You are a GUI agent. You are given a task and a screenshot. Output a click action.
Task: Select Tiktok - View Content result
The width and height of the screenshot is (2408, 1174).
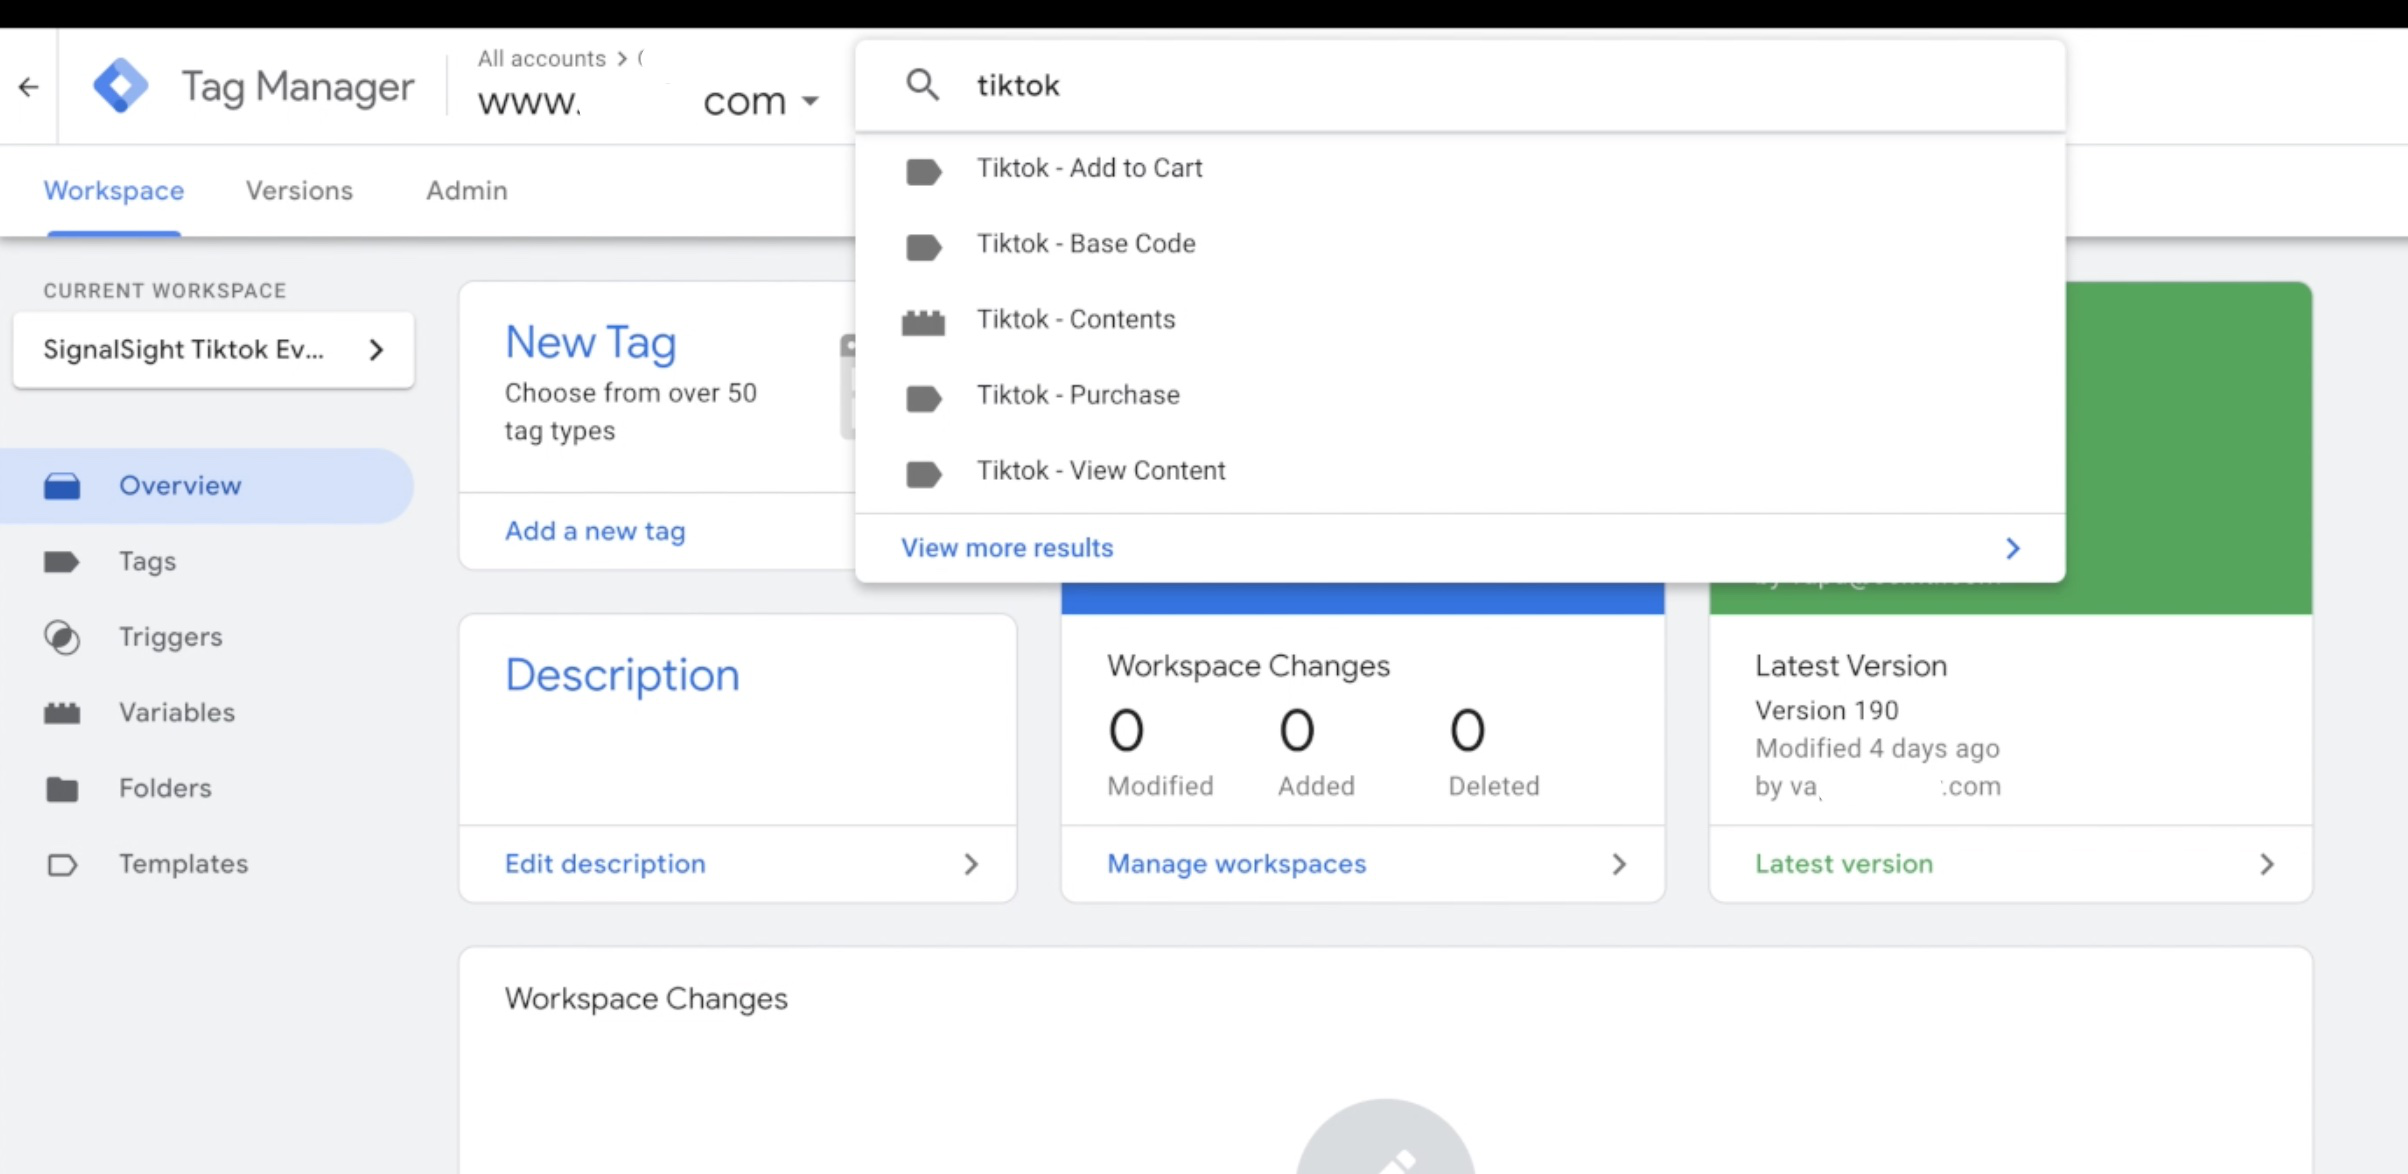click(1460, 471)
